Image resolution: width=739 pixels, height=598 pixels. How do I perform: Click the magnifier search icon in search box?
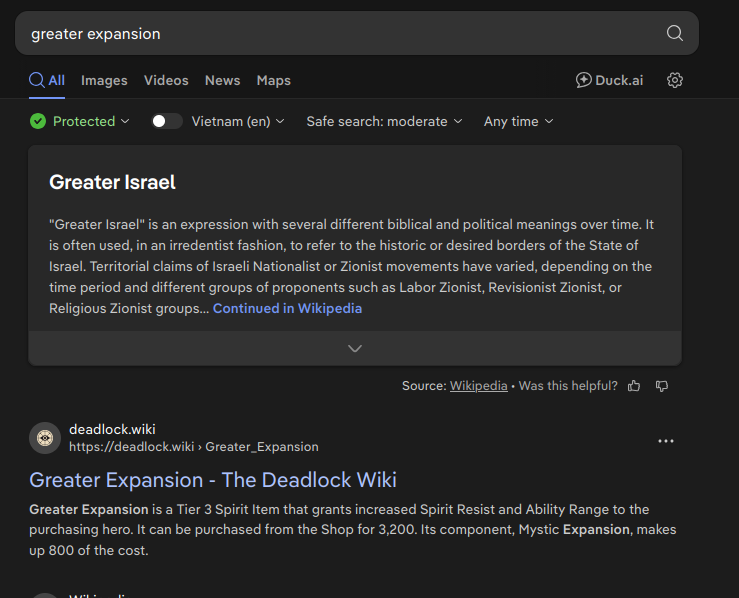click(674, 33)
